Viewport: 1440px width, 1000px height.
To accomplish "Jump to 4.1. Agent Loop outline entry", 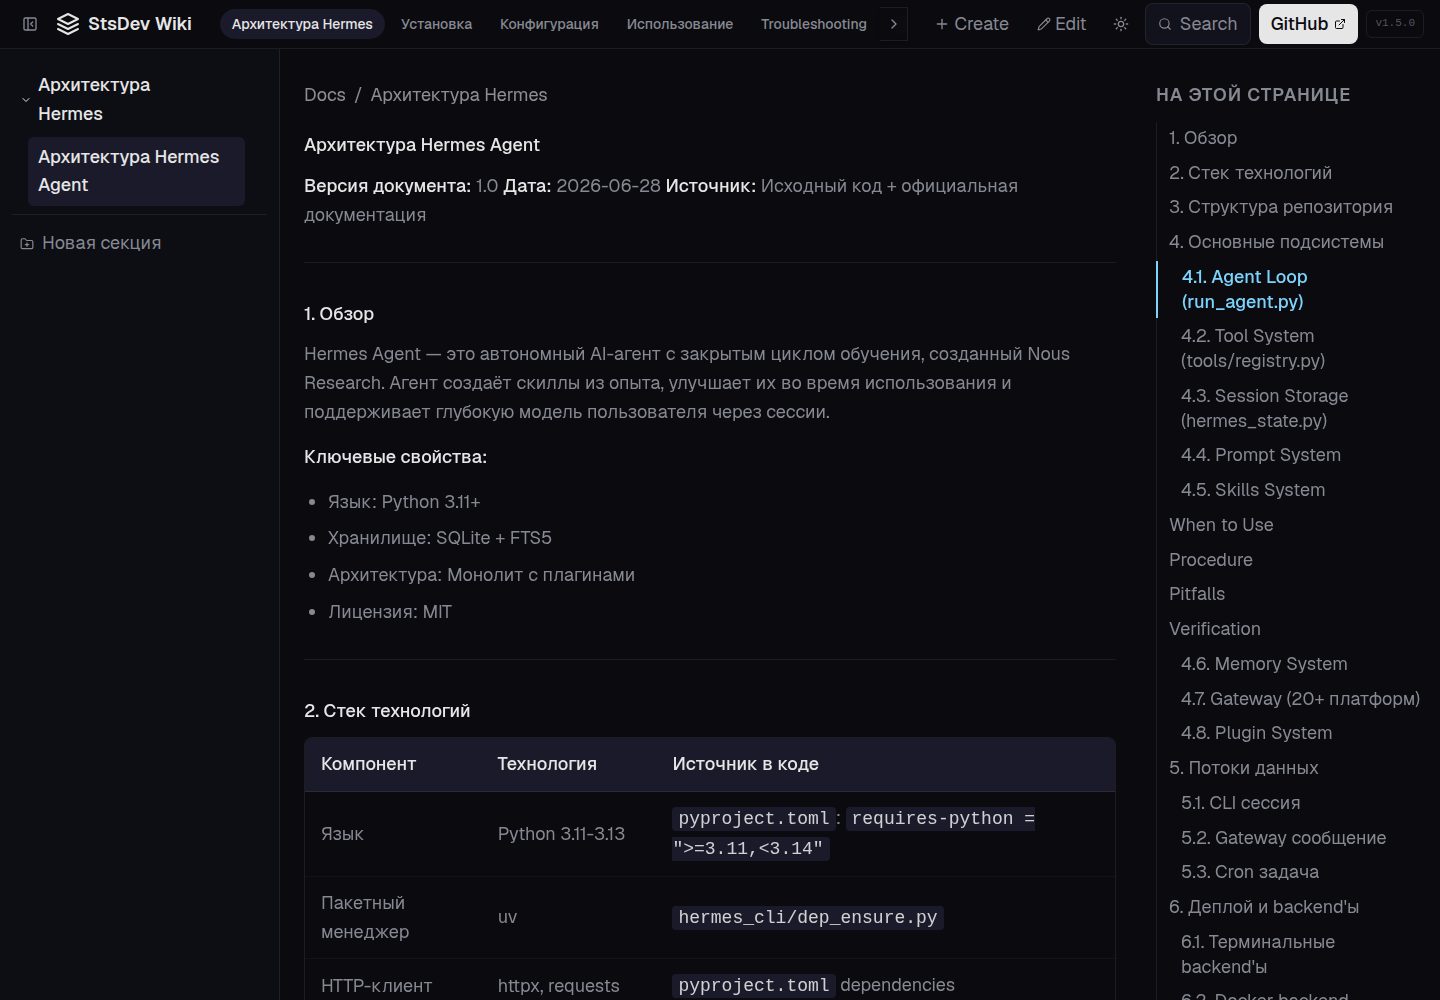I will pos(1244,289).
